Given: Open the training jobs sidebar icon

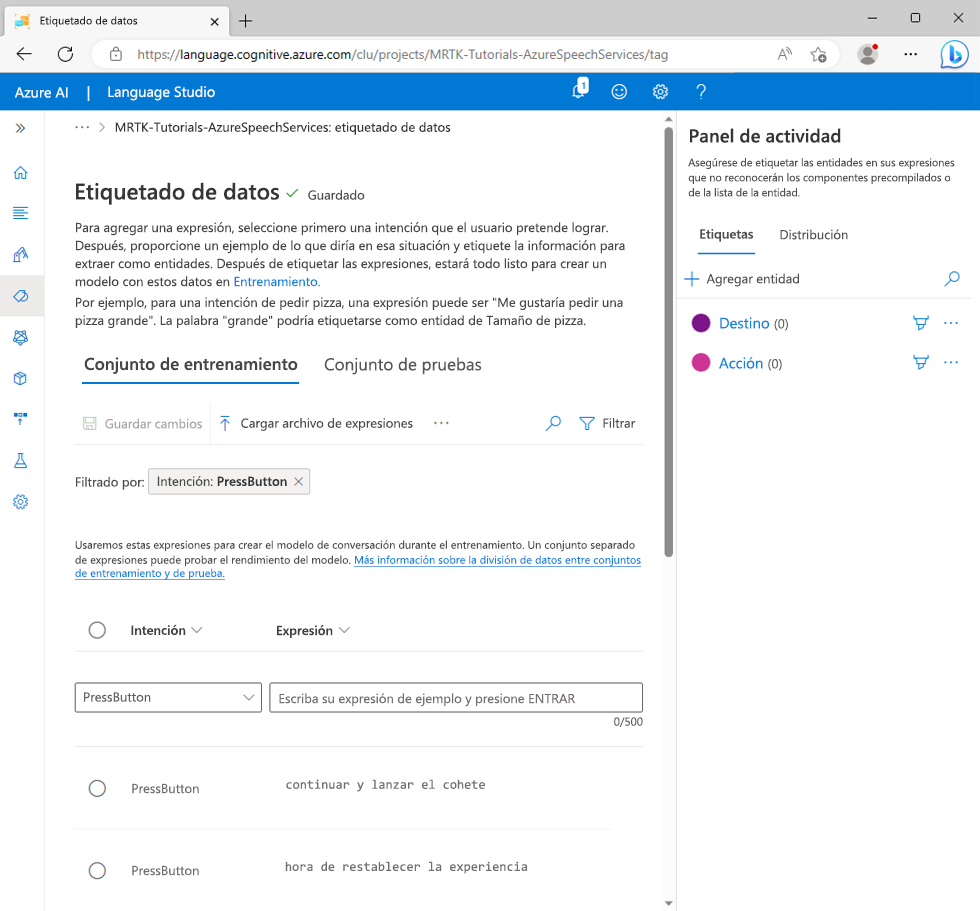Looking at the screenshot, I should pyautogui.click(x=21, y=337).
